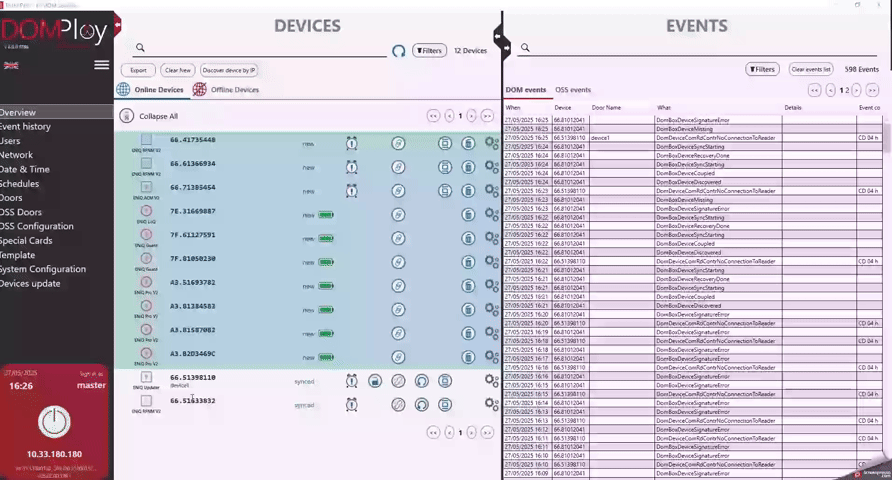Click the Clear New button
Viewport: 892px width, 480px height.
[x=177, y=70]
